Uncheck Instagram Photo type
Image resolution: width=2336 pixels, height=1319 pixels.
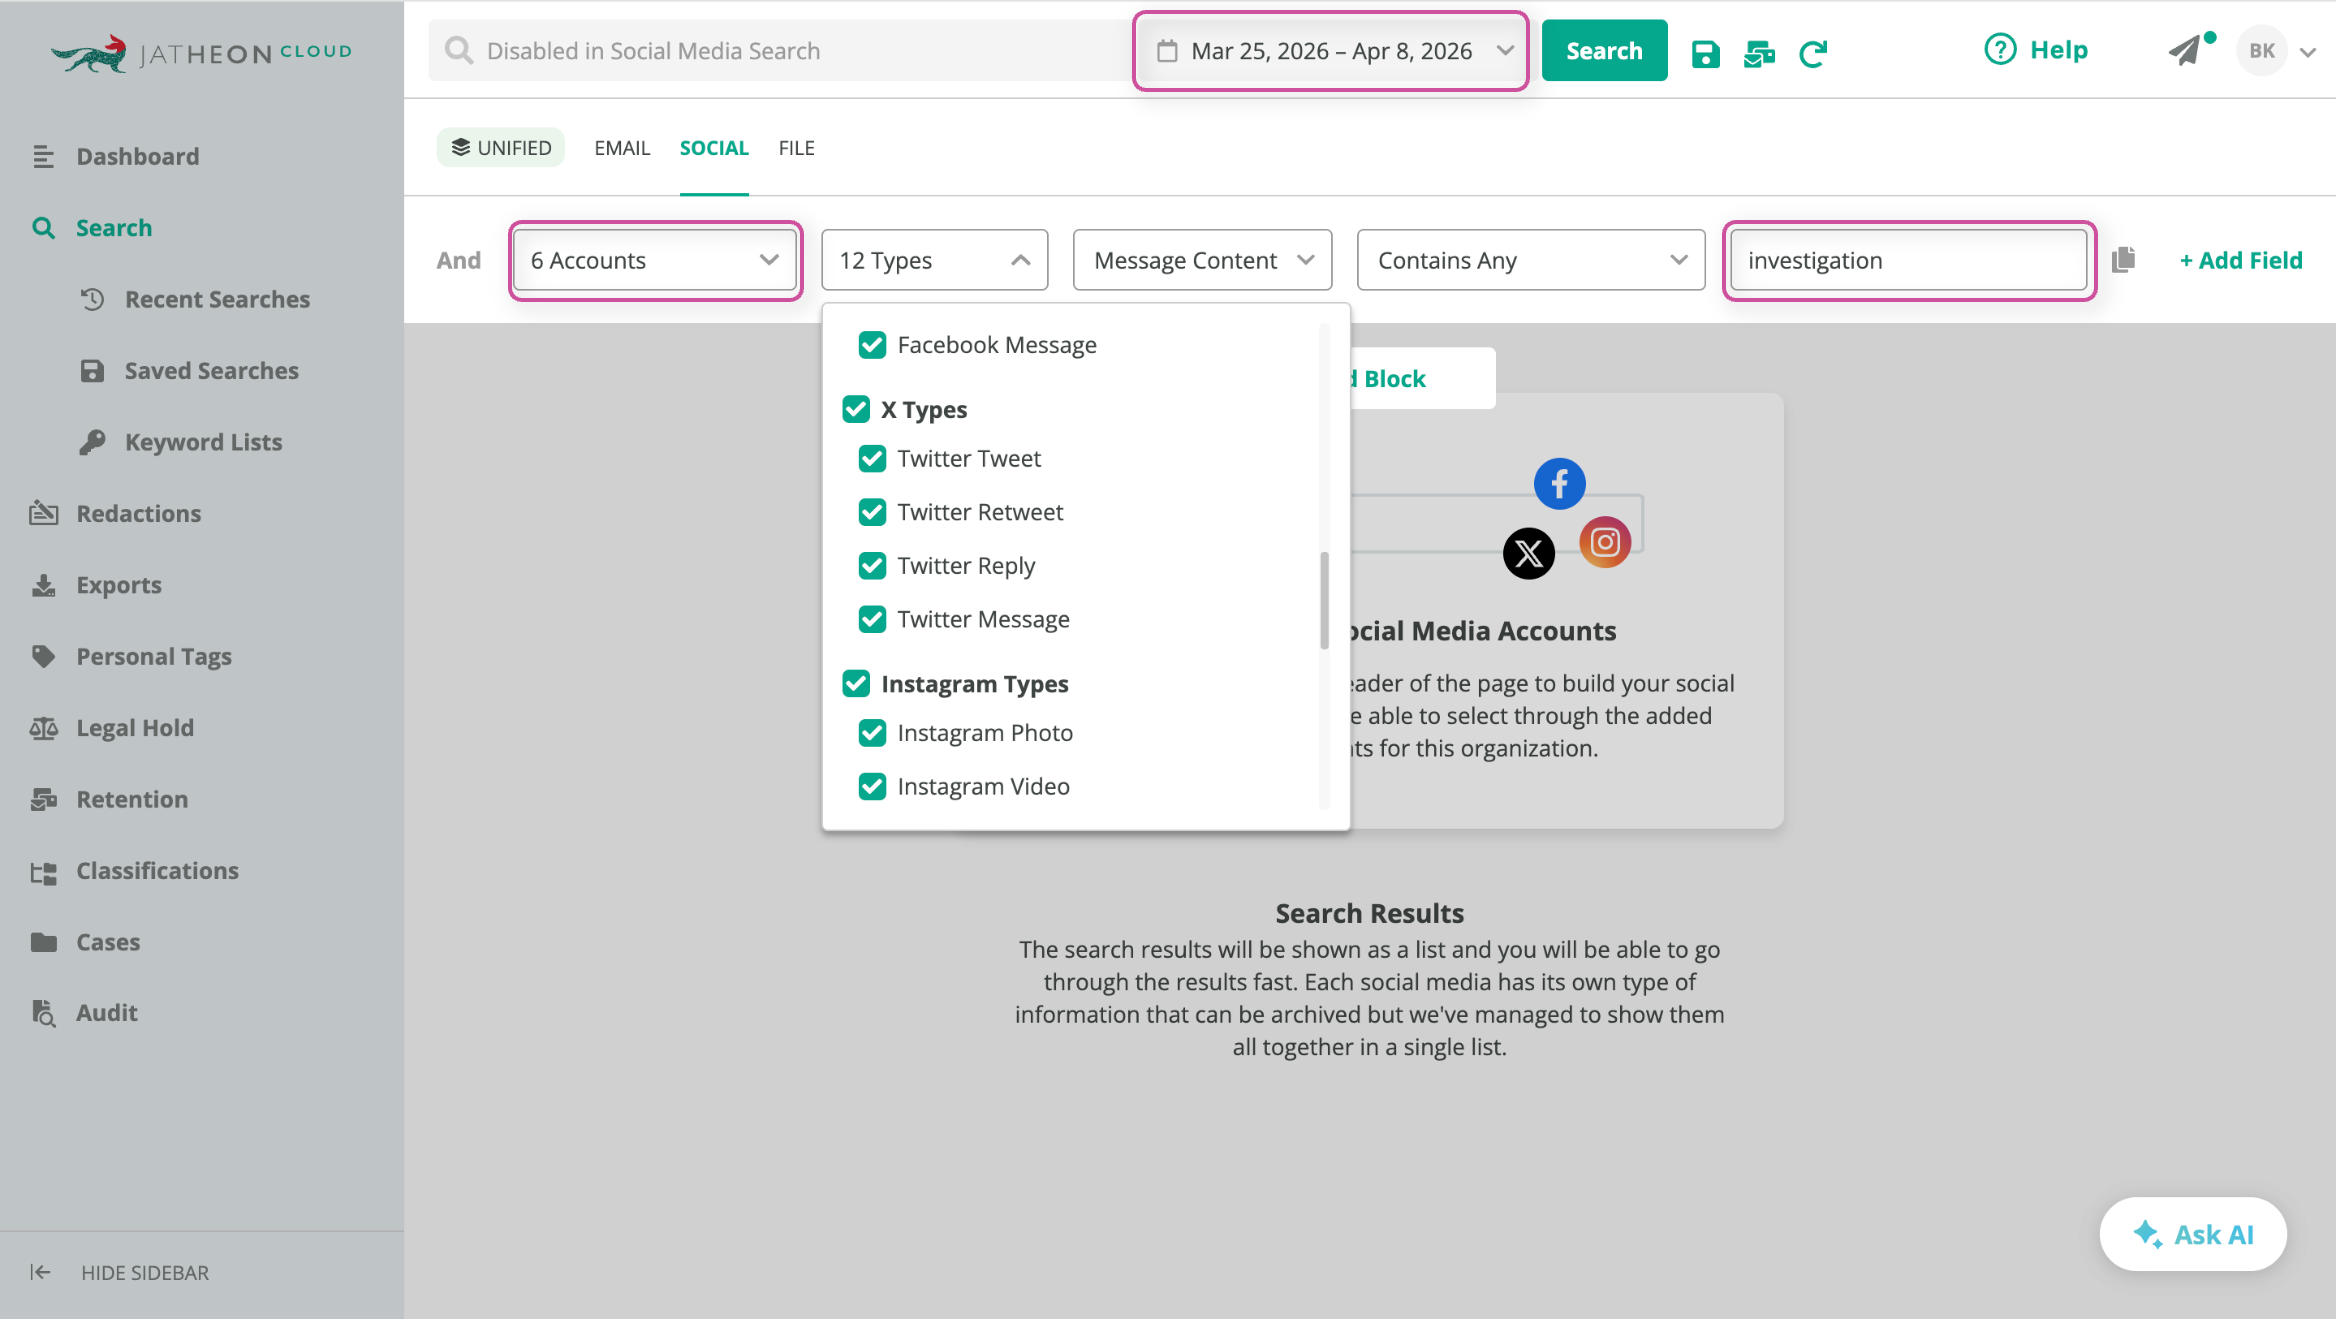pyautogui.click(x=872, y=732)
